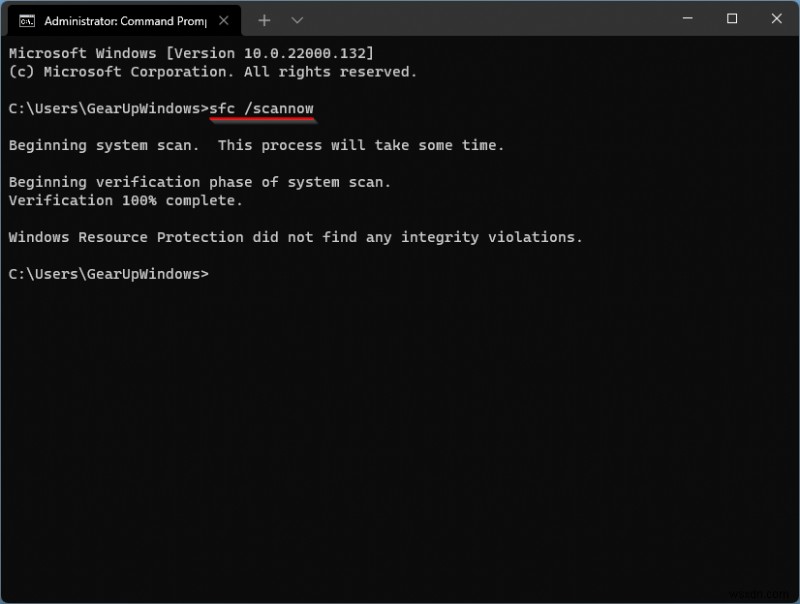
Task: Maximize the terminal window
Action: coord(731,18)
